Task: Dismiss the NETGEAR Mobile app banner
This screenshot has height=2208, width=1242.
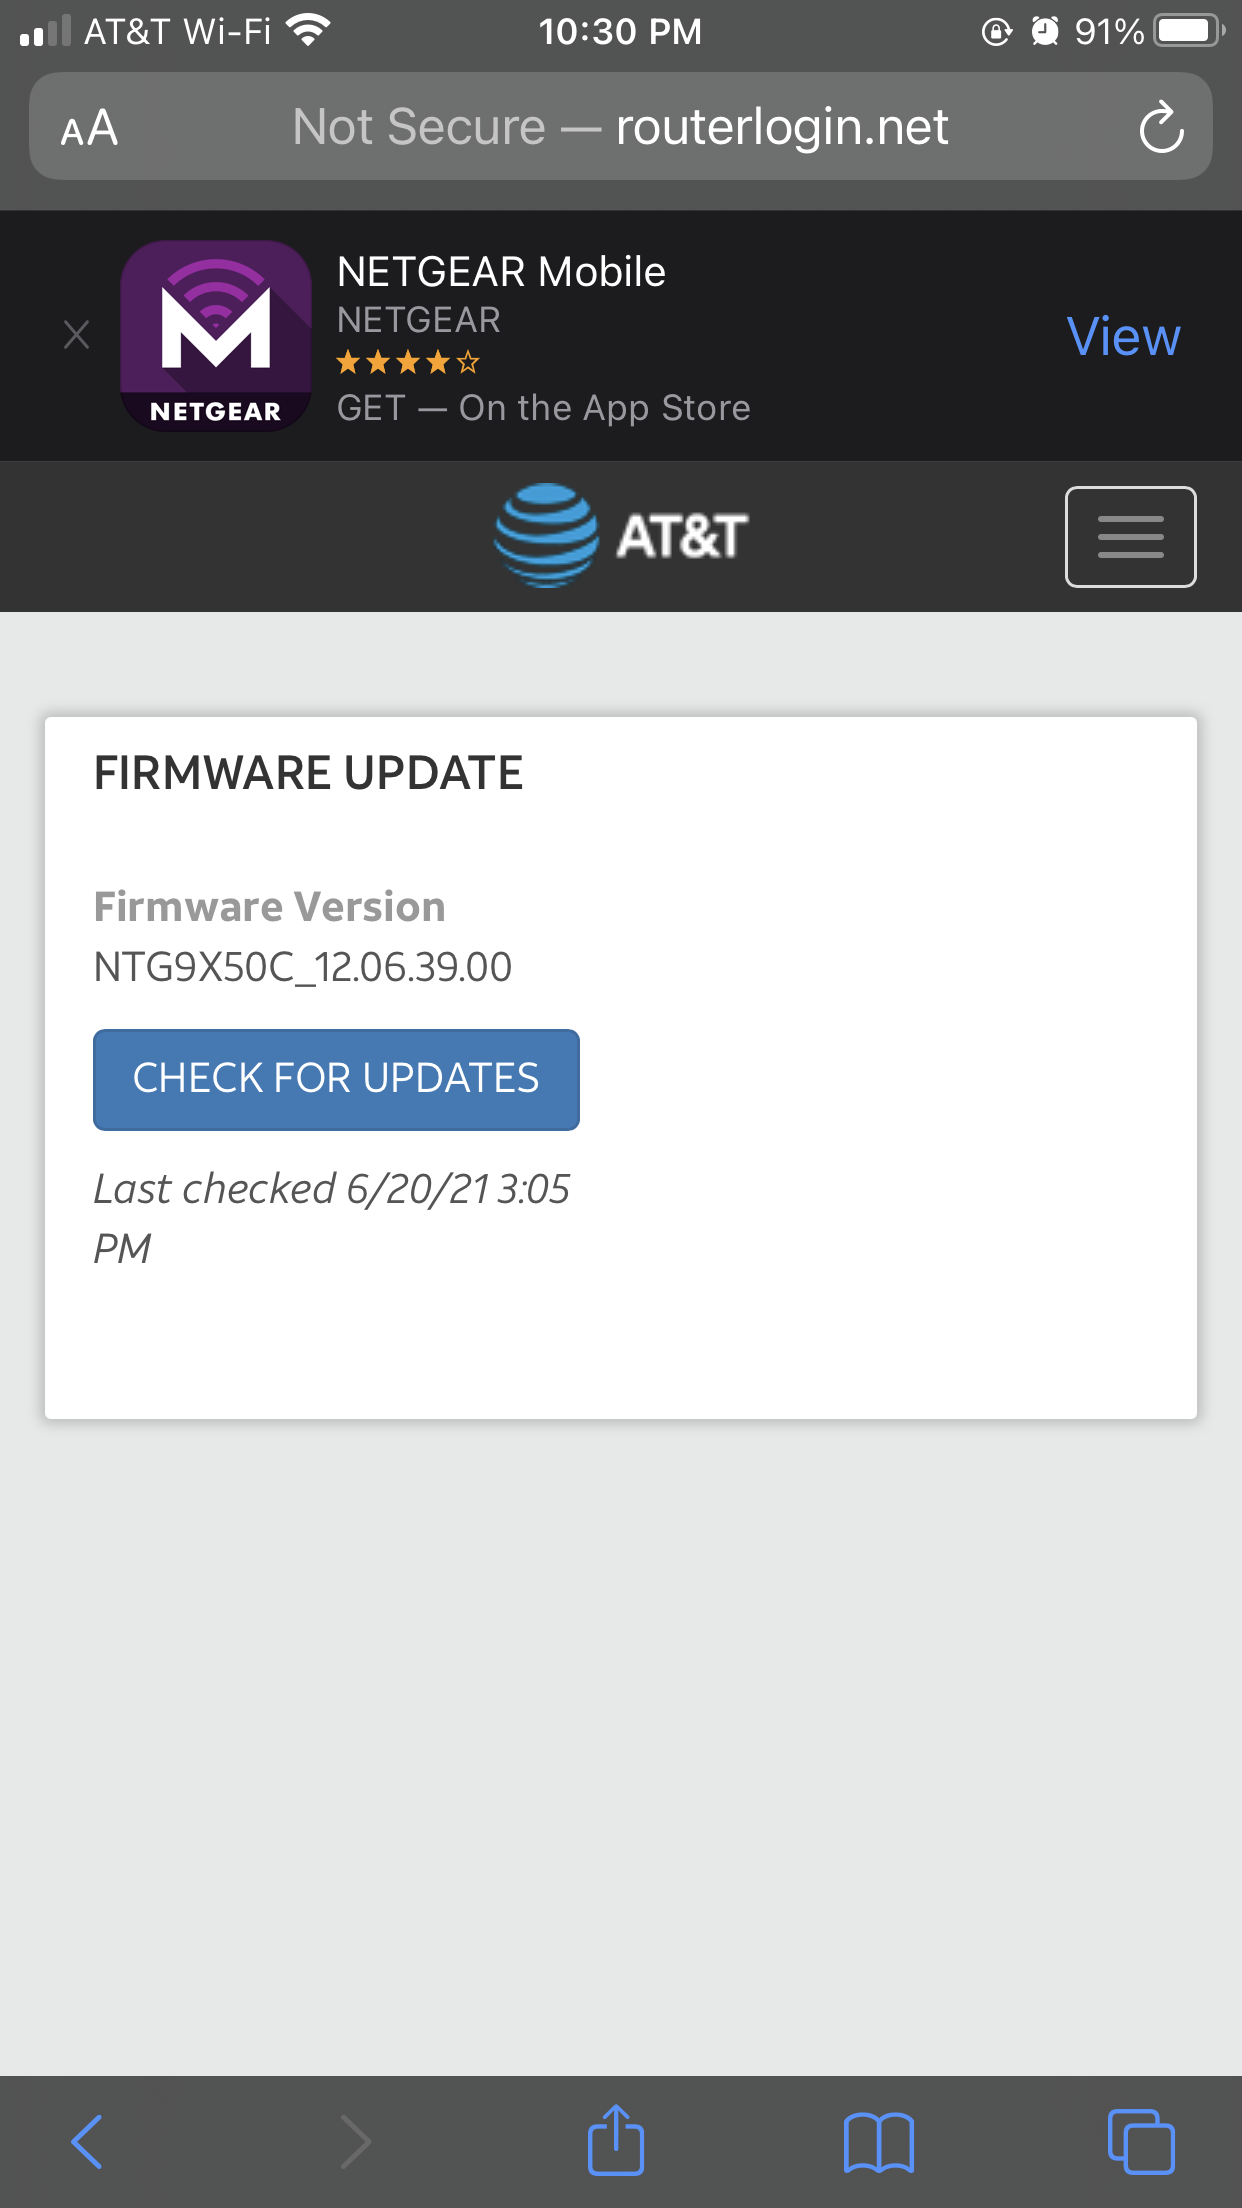Action: [x=76, y=335]
